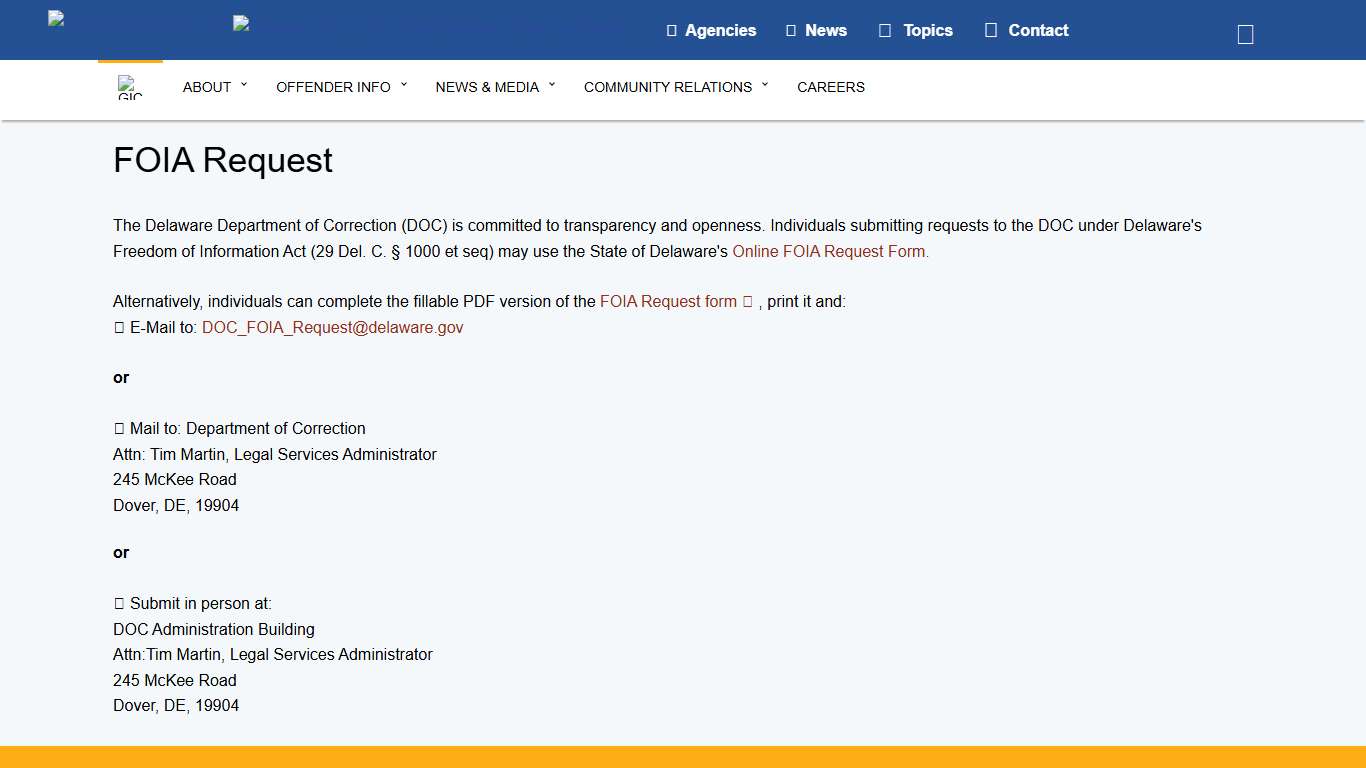Open the Online FOIA Request Form link
Viewport: 1366px width, 768px height.
click(830, 252)
